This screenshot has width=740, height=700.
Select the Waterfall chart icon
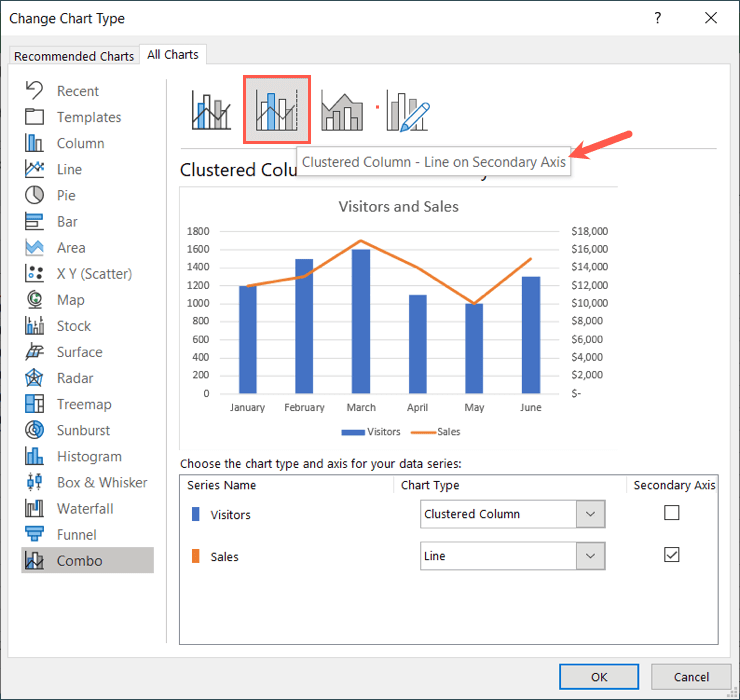click(x=34, y=508)
